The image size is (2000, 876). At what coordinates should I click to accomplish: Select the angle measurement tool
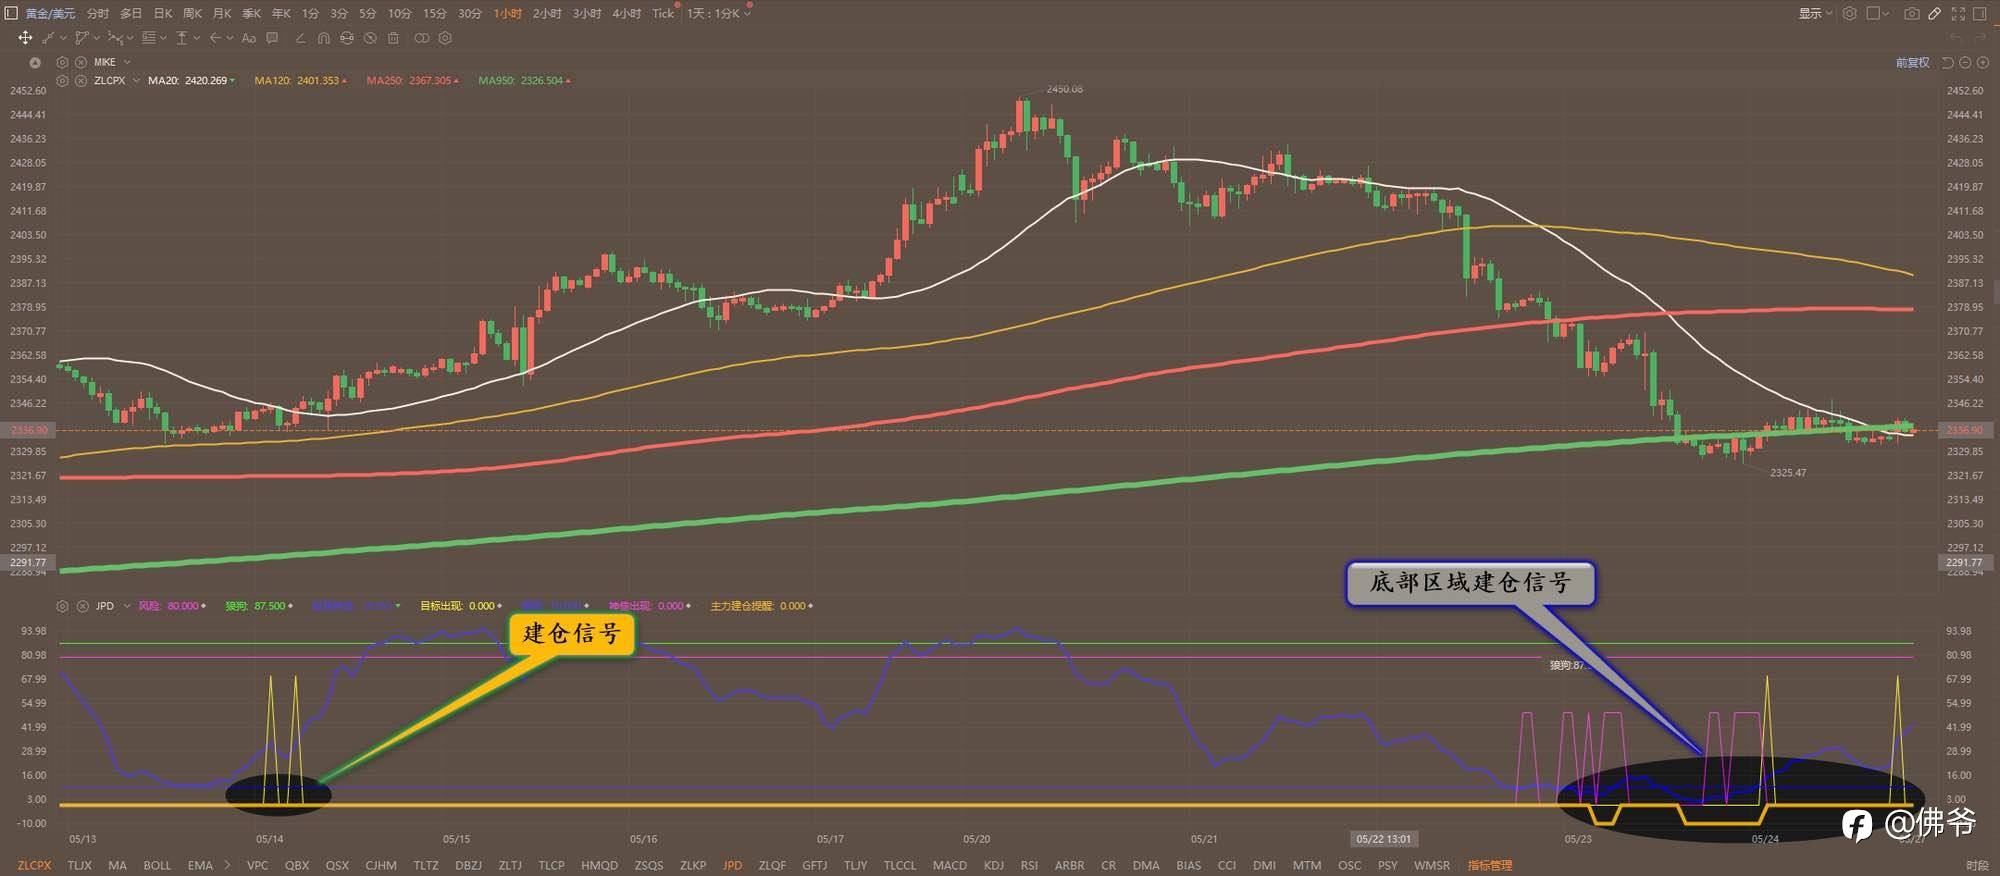pyautogui.click(x=300, y=38)
